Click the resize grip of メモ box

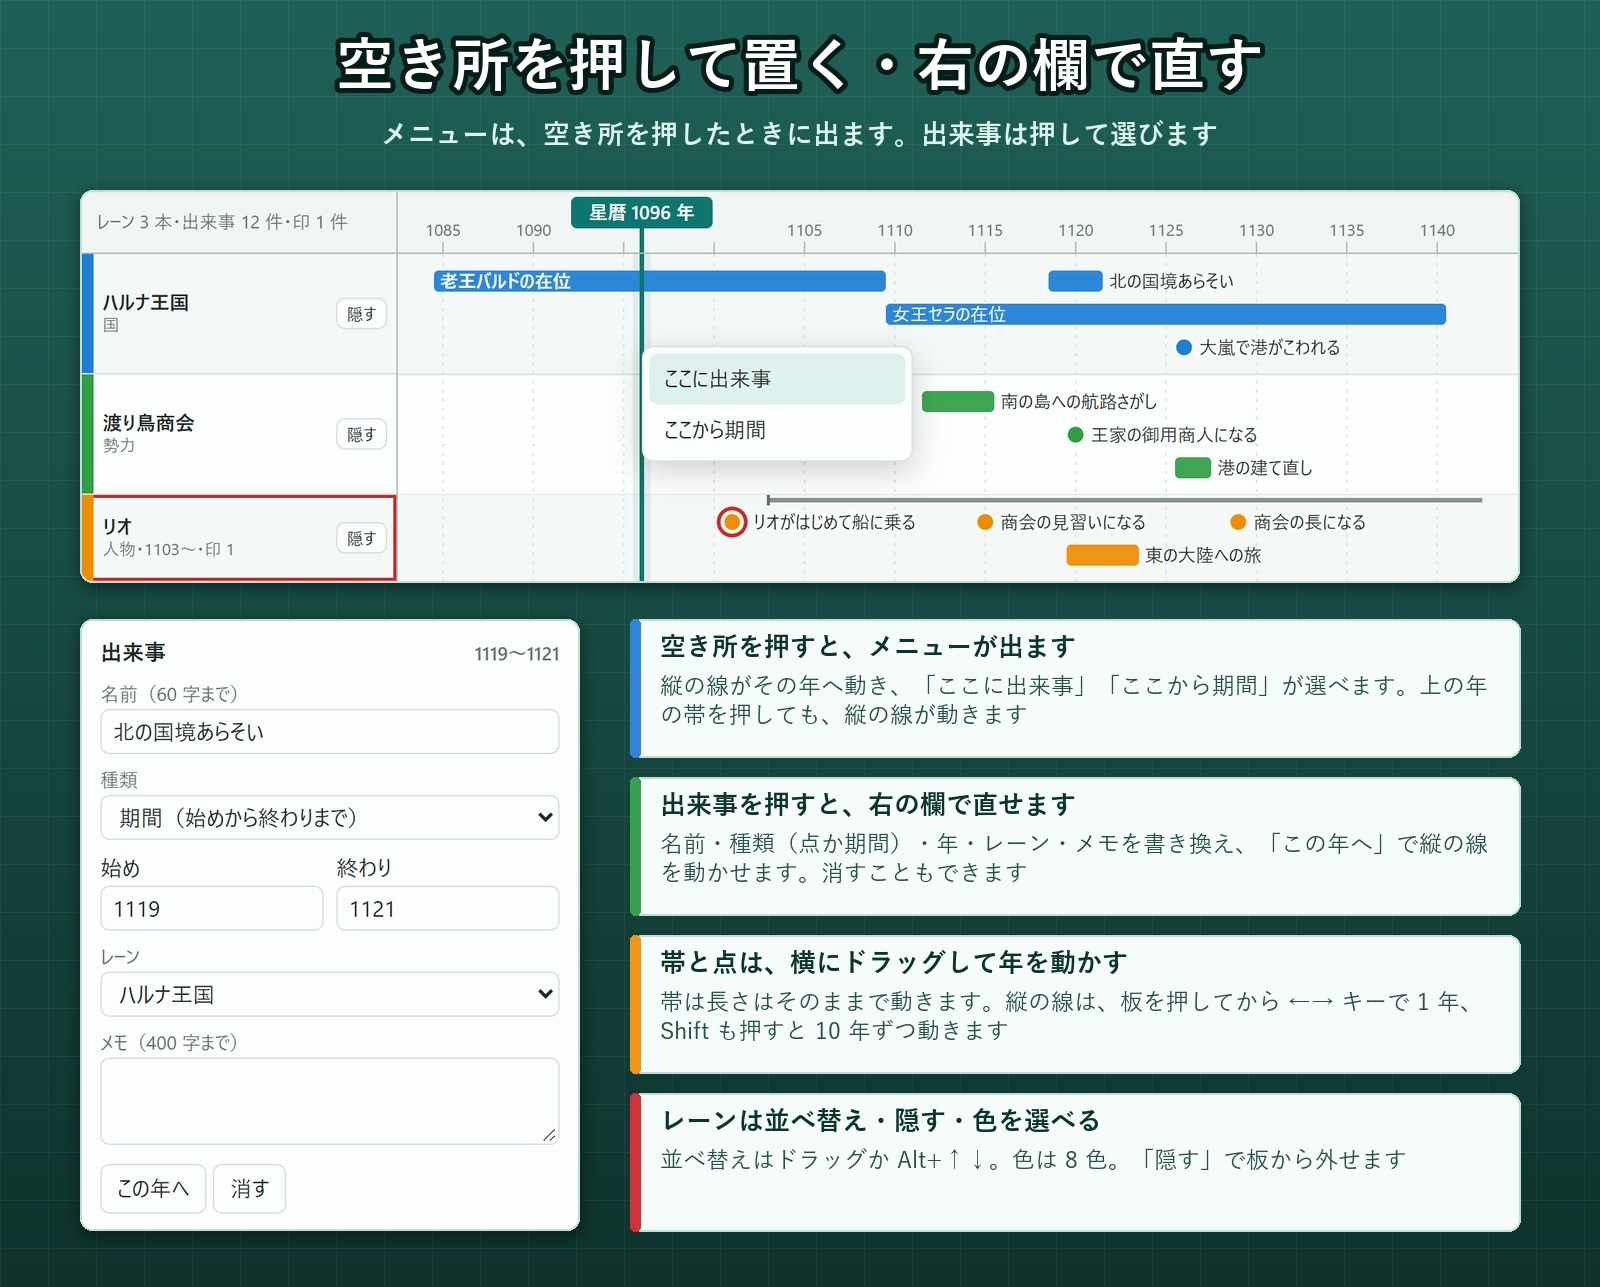(x=549, y=1135)
